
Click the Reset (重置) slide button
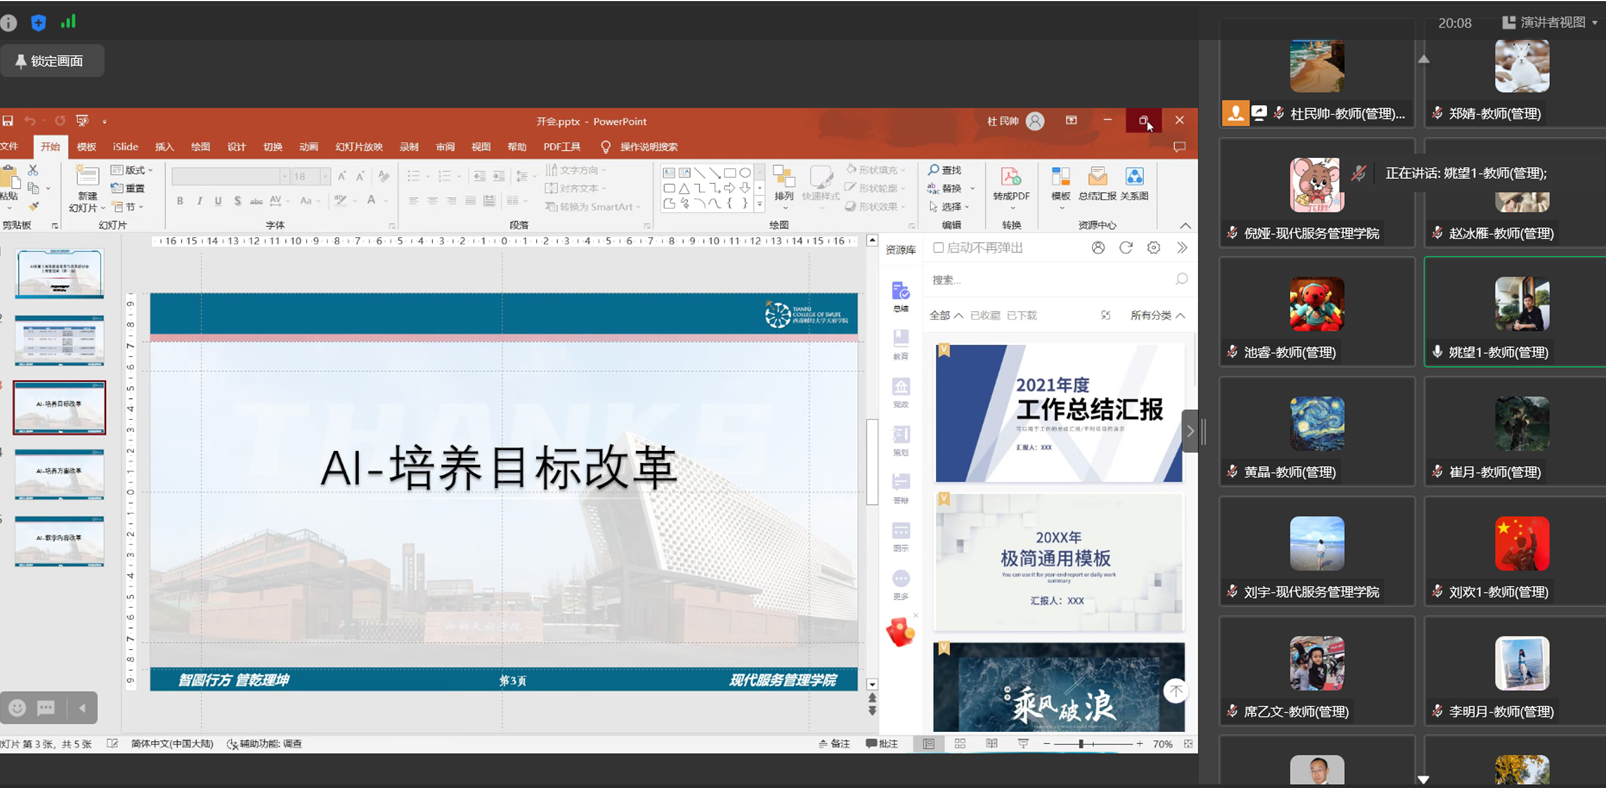128,188
